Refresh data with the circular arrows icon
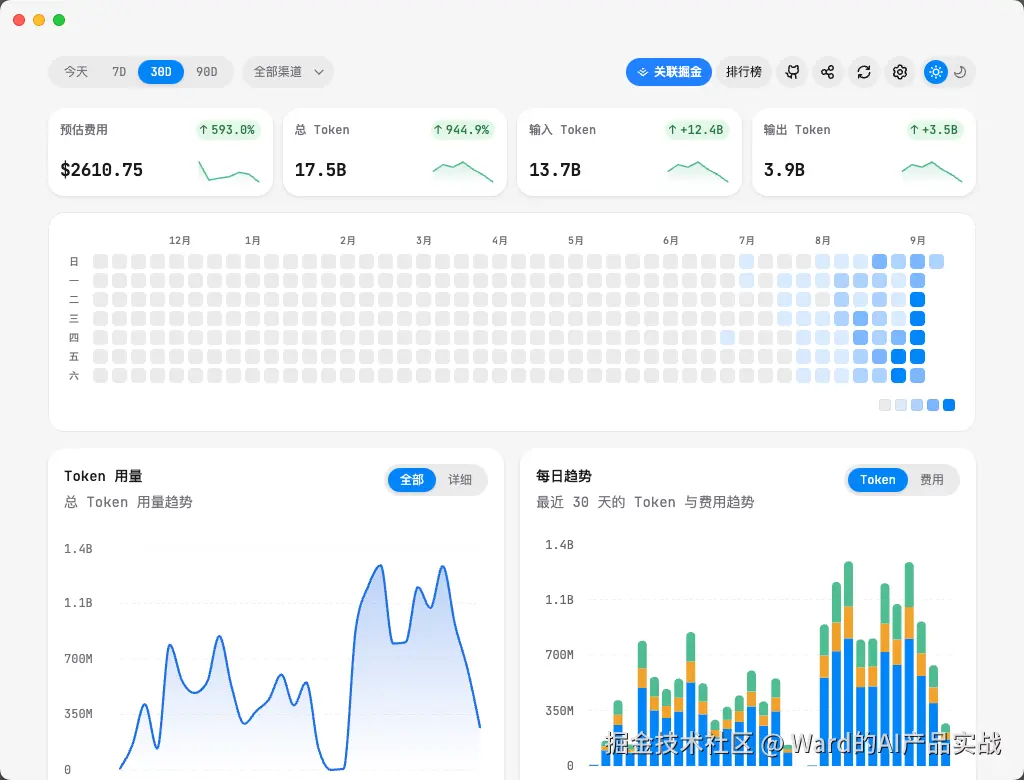This screenshot has height=780, width=1024. [x=863, y=72]
